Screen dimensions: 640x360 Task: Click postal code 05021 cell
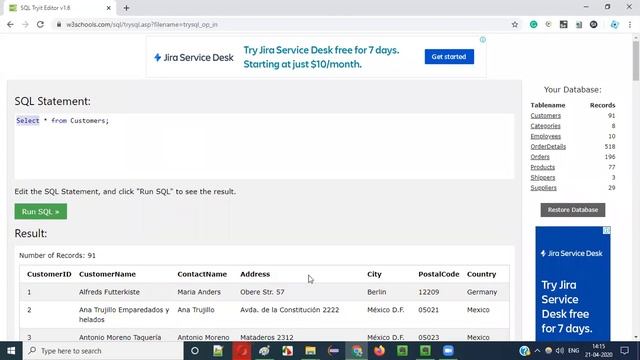429,310
